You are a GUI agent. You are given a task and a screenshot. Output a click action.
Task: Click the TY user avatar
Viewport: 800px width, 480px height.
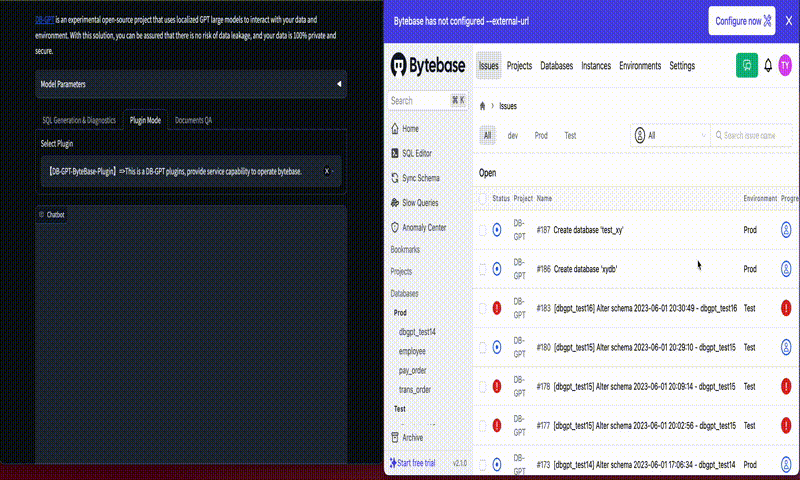coord(786,66)
